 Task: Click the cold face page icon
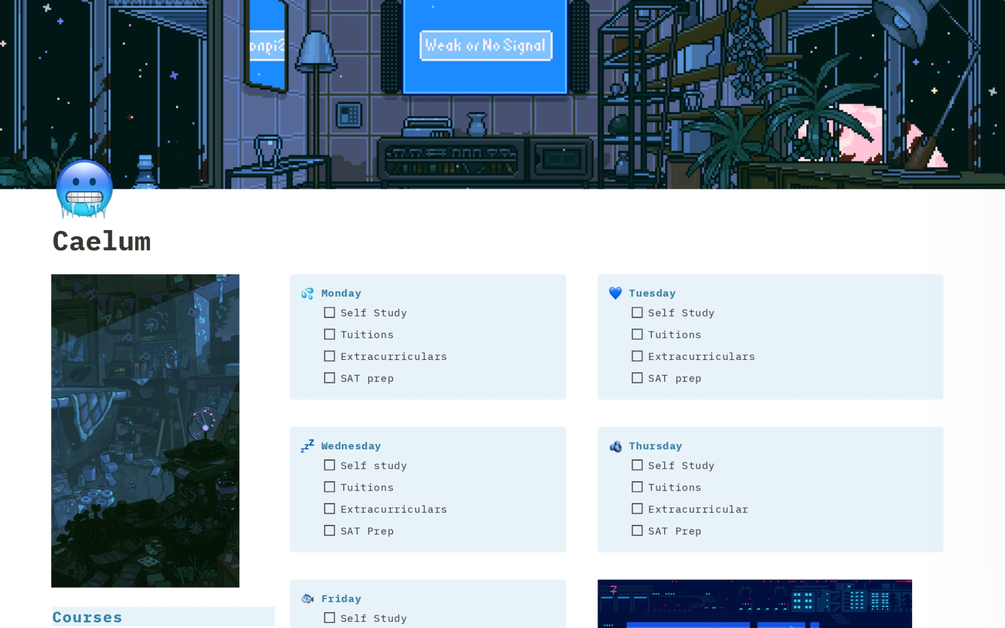tap(85, 189)
